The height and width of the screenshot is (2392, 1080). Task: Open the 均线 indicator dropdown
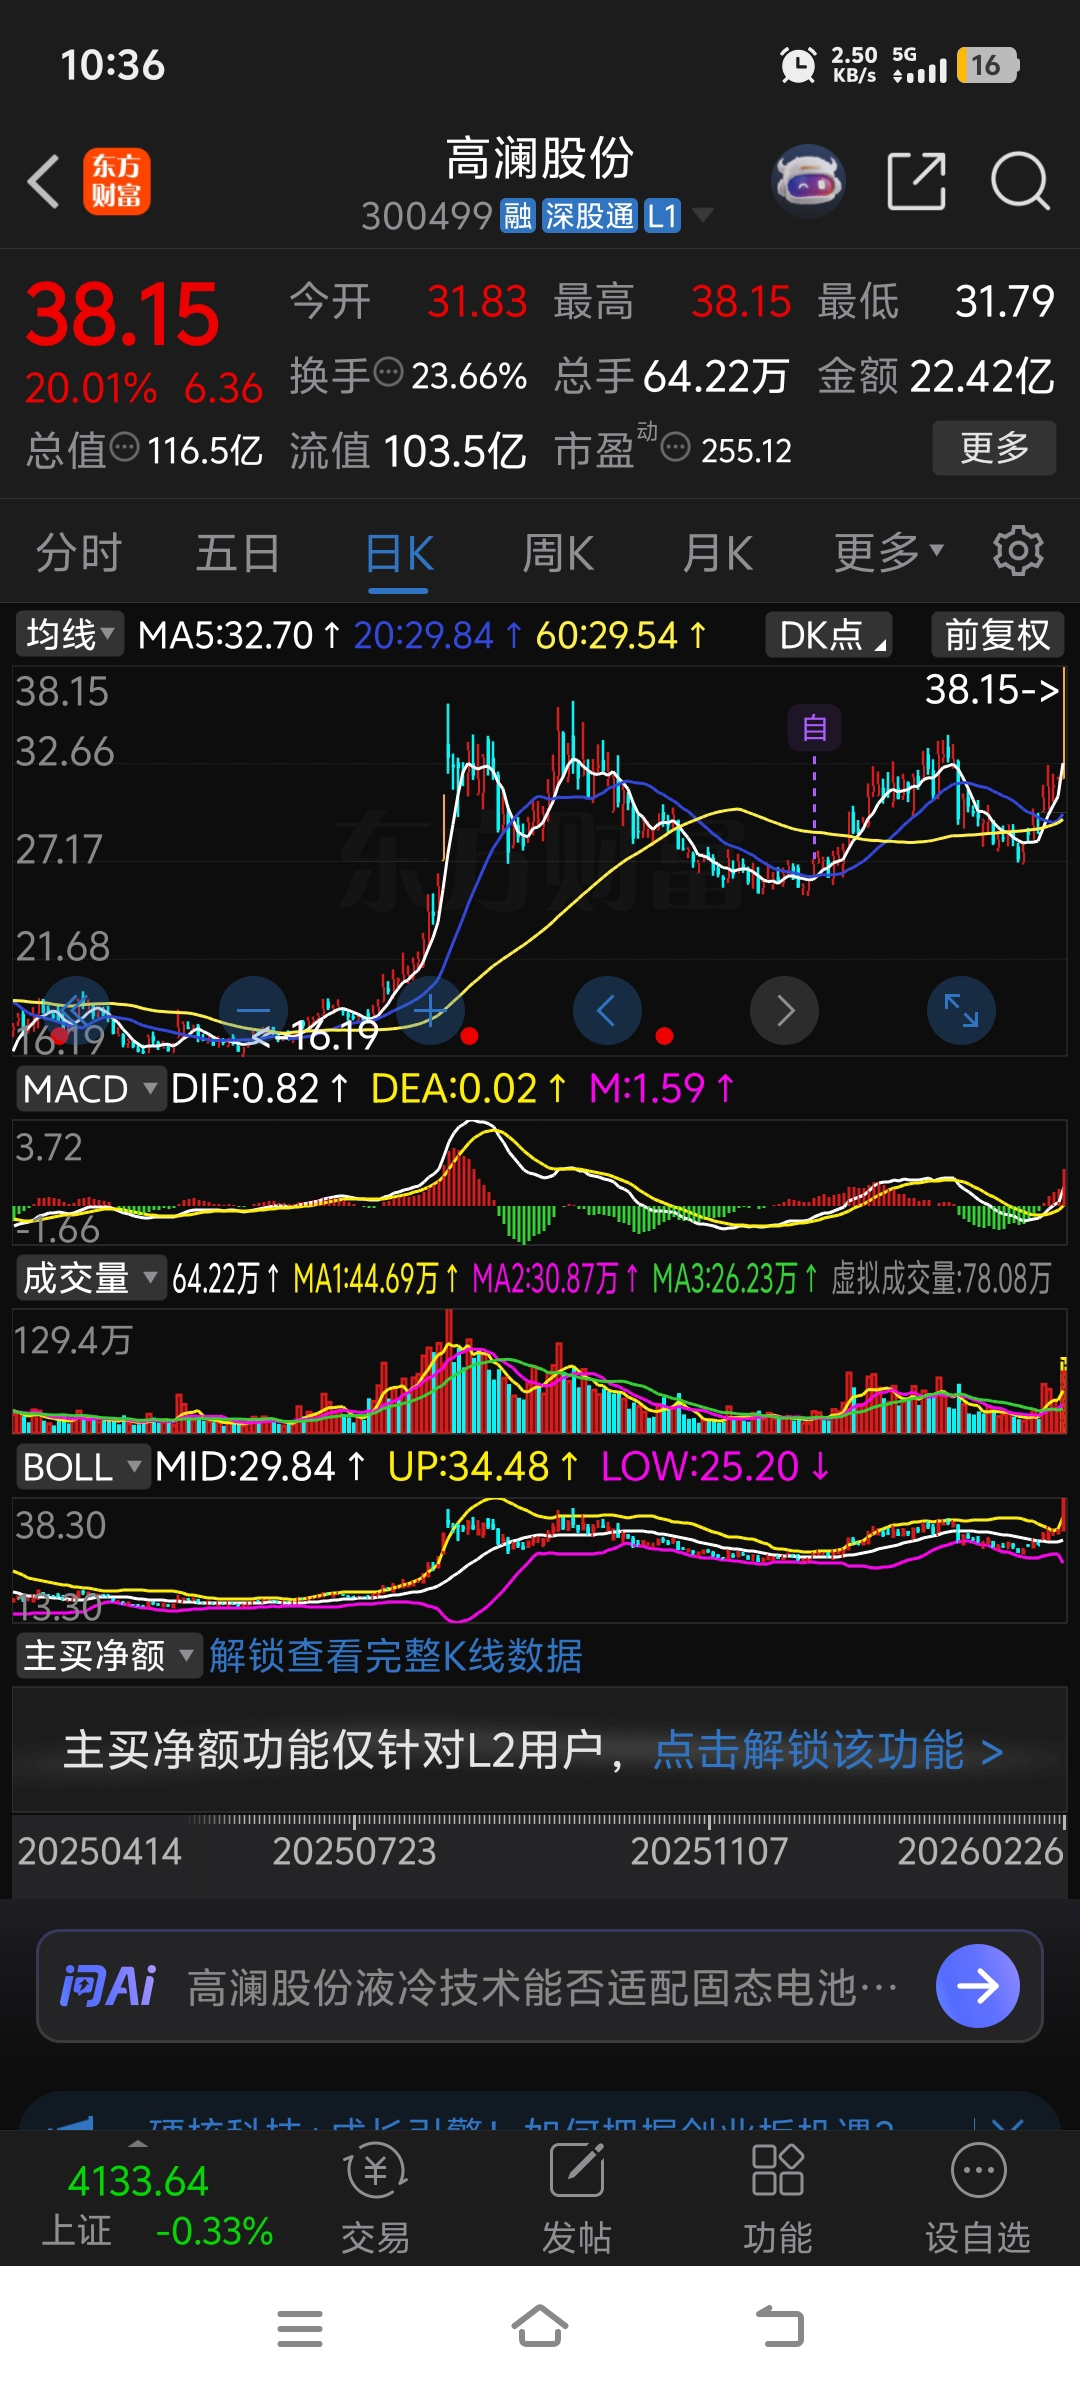click(x=69, y=634)
